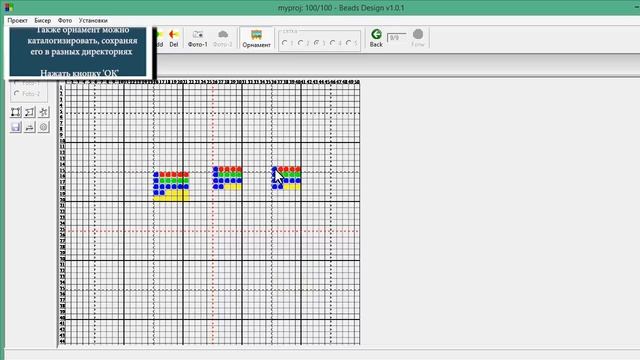Click the floppy disk save icon
The width and height of the screenshot is (640, 360).
point(16,127)
